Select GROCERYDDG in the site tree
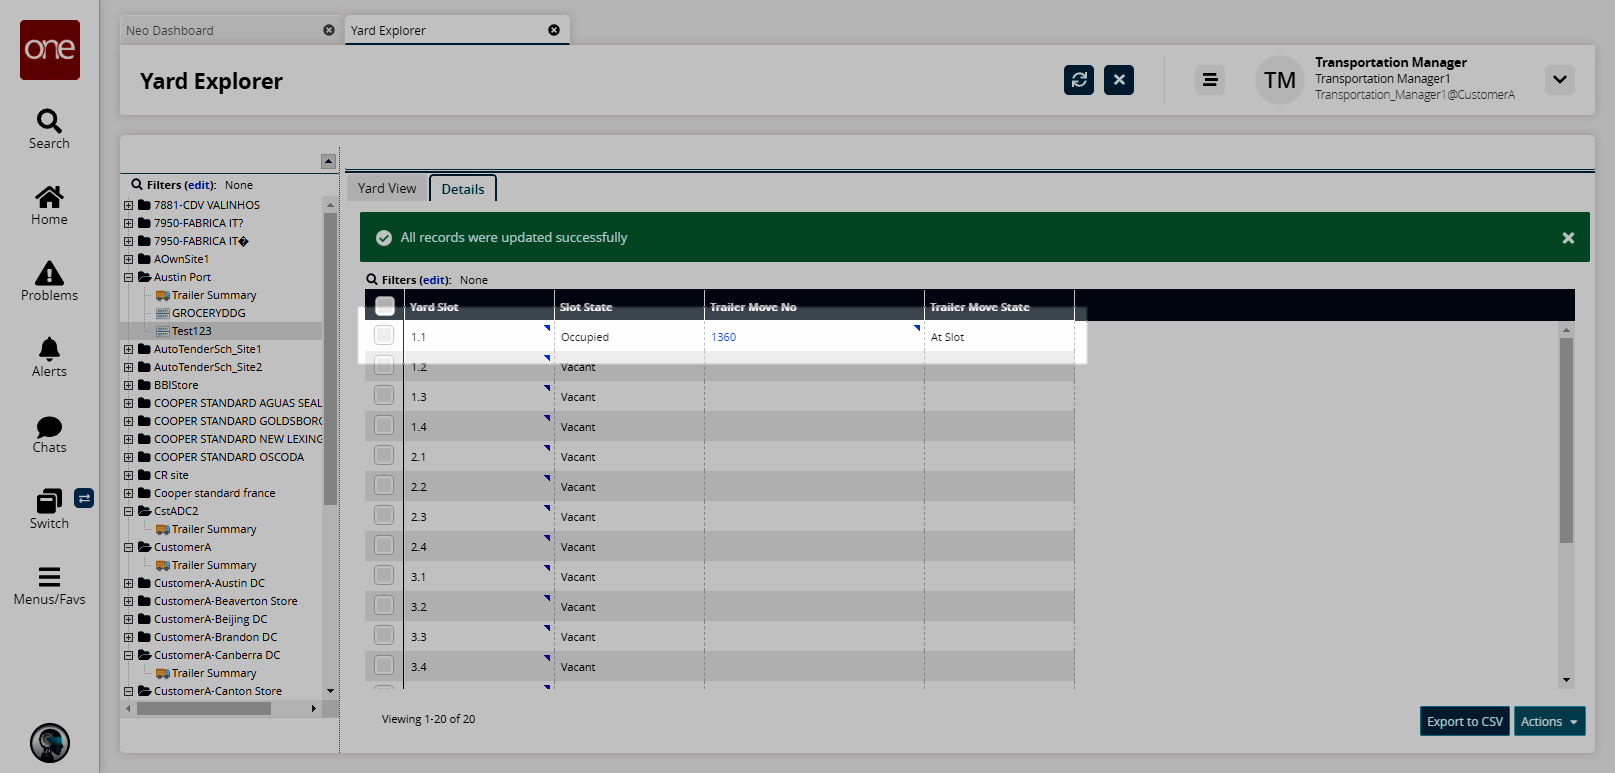The image size is (1615, 773). point(208,313)
